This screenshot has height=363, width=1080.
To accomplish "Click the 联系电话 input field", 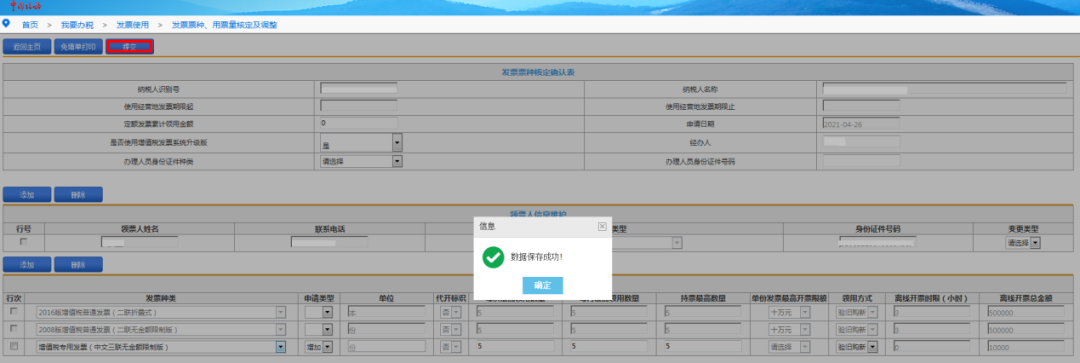I will click(x=329, y=242).
